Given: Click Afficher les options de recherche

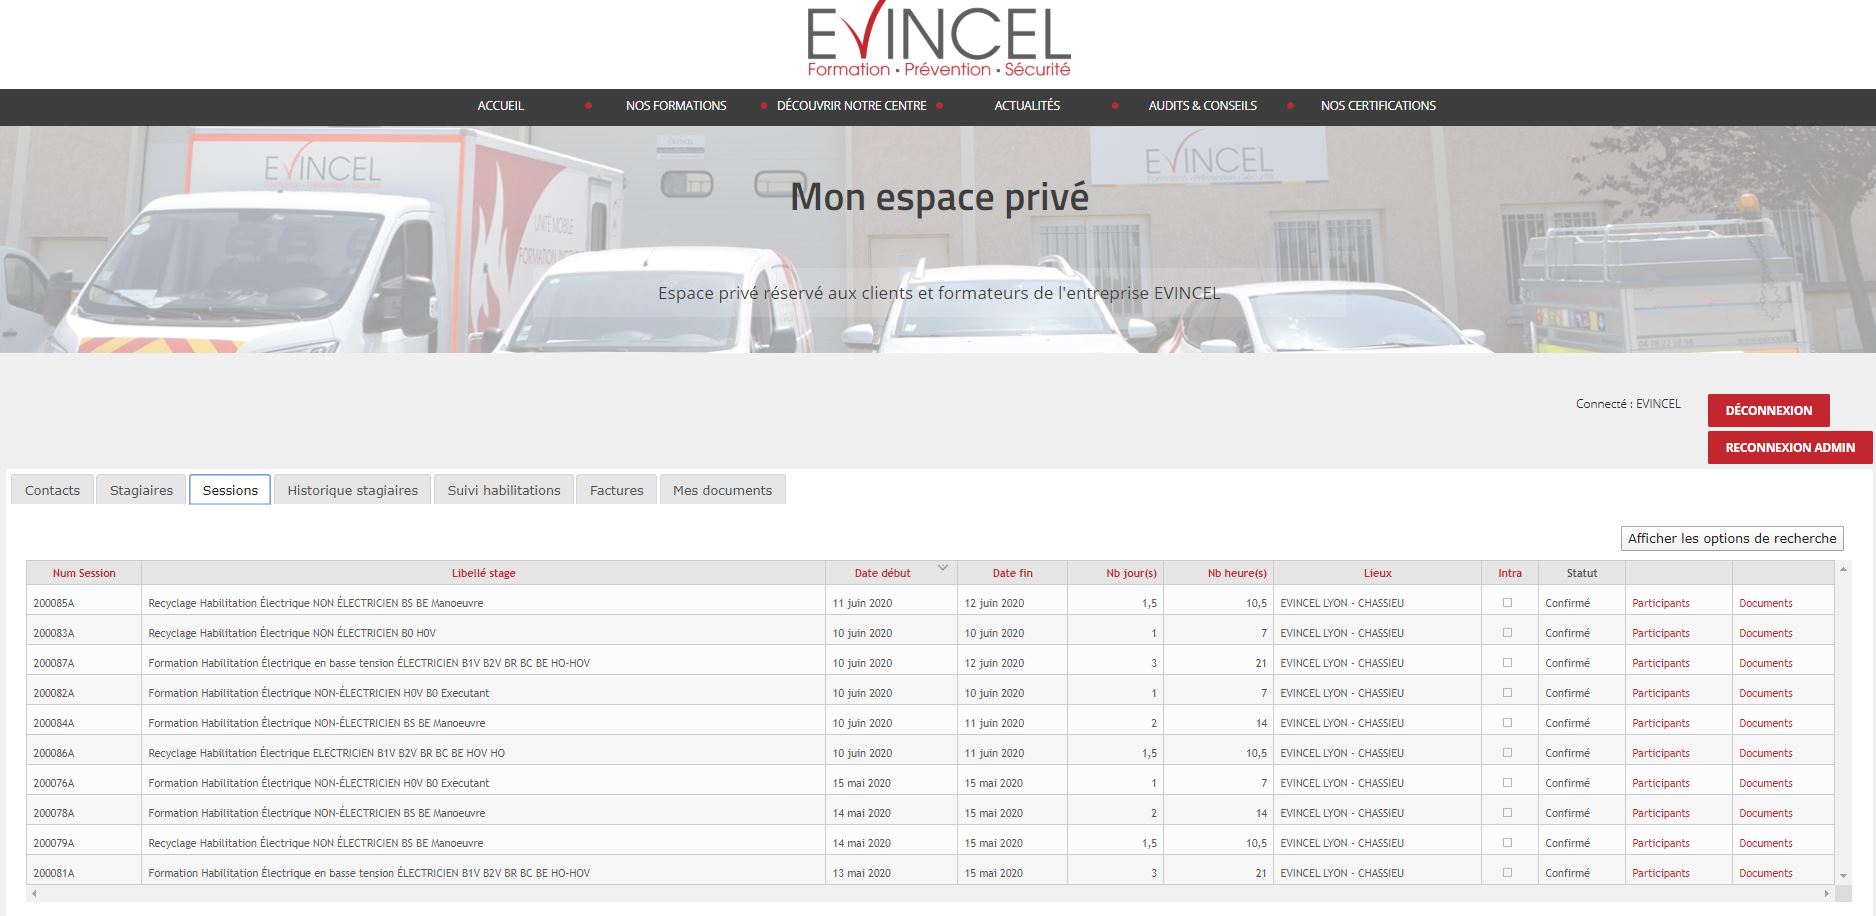Looking at the screenshot, I should pos(1732,538).
